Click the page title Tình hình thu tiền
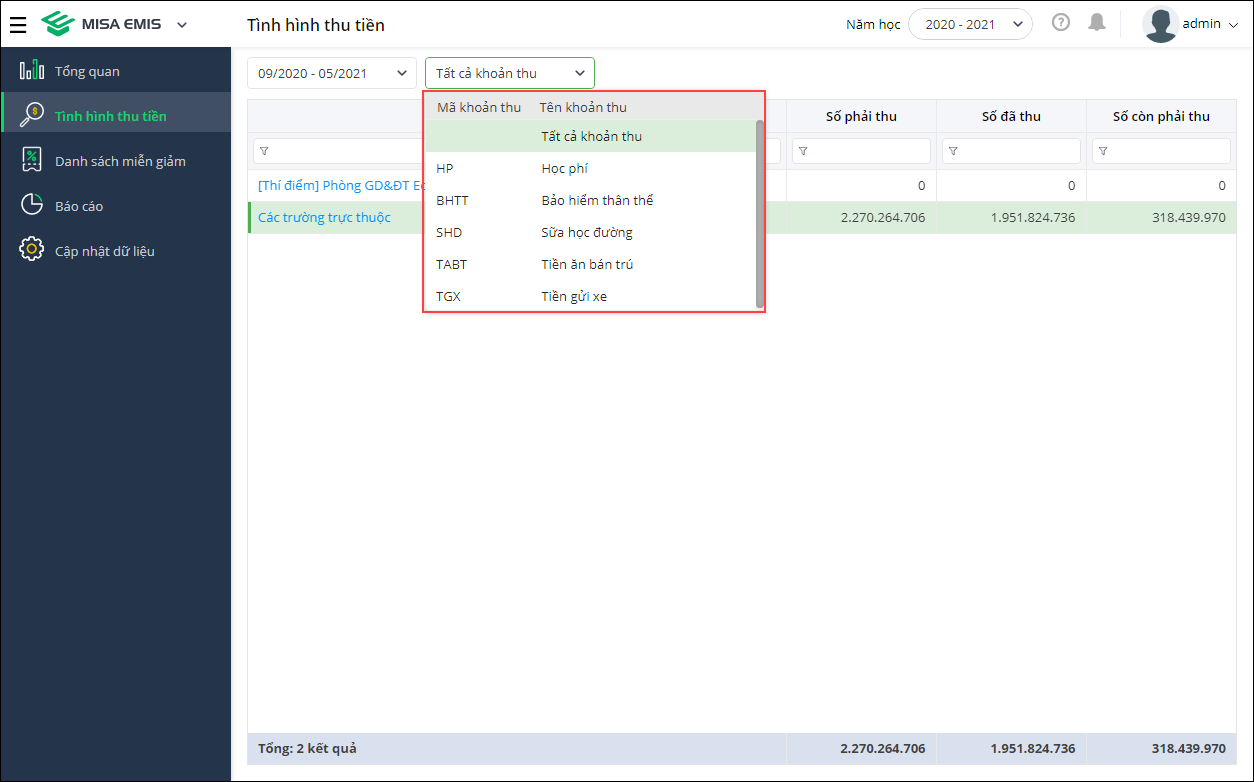 point(316,25)
